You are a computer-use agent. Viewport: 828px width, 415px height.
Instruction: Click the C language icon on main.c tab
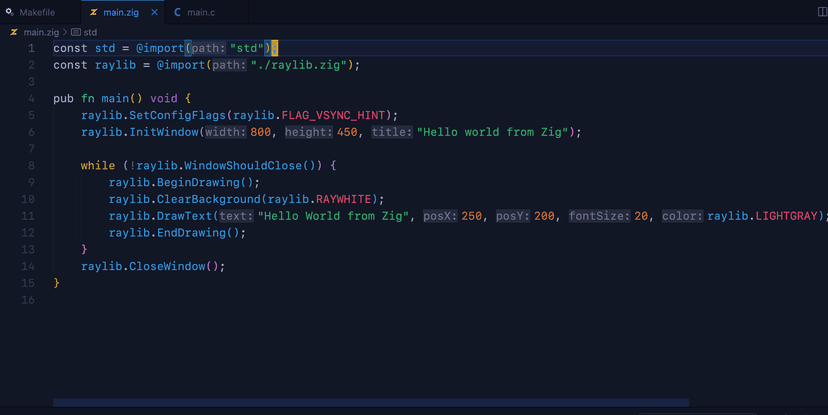point(177,12)
